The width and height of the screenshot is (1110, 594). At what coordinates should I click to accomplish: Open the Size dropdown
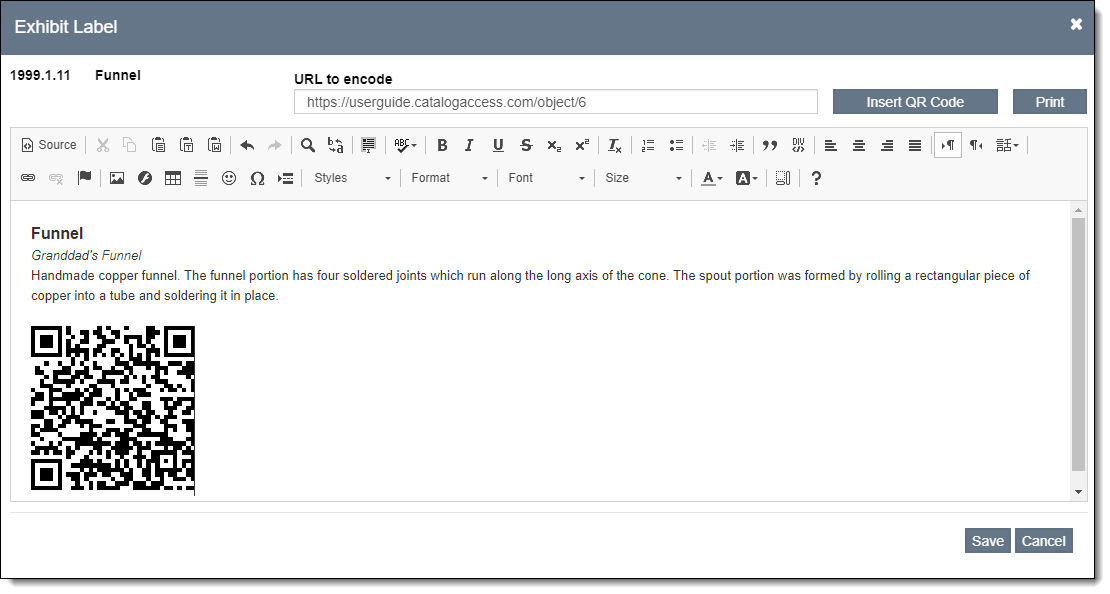pos(643,178)
